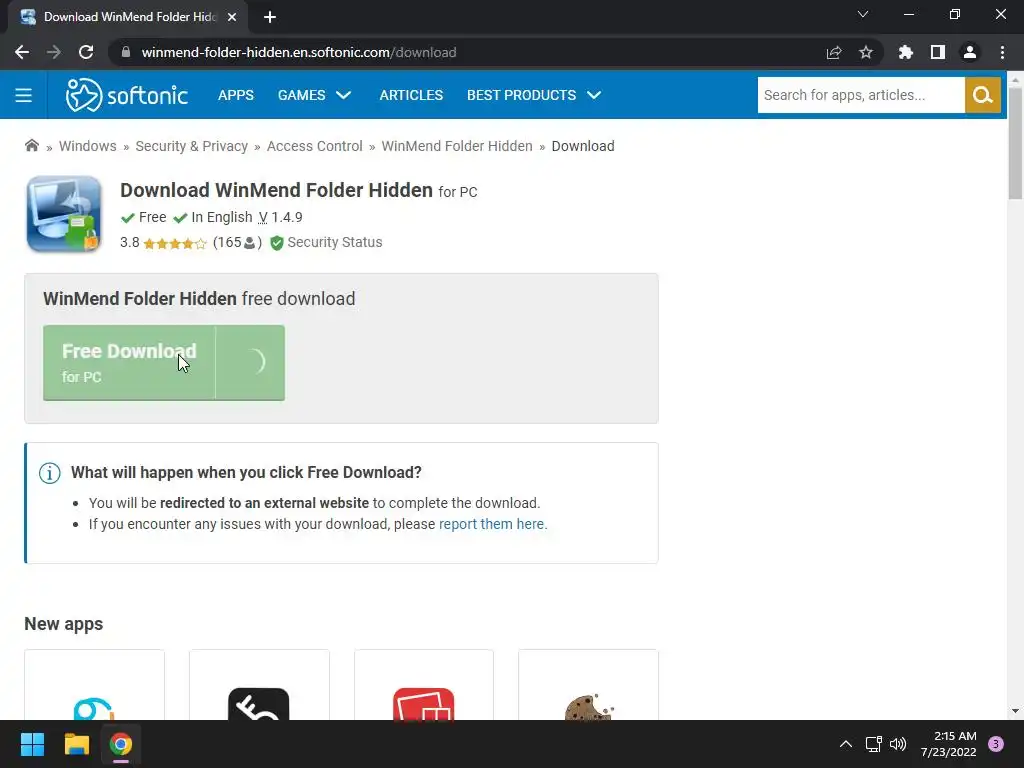
Task: Open the hamburger menu on Softonic
Action: click(x=24, y=95)
